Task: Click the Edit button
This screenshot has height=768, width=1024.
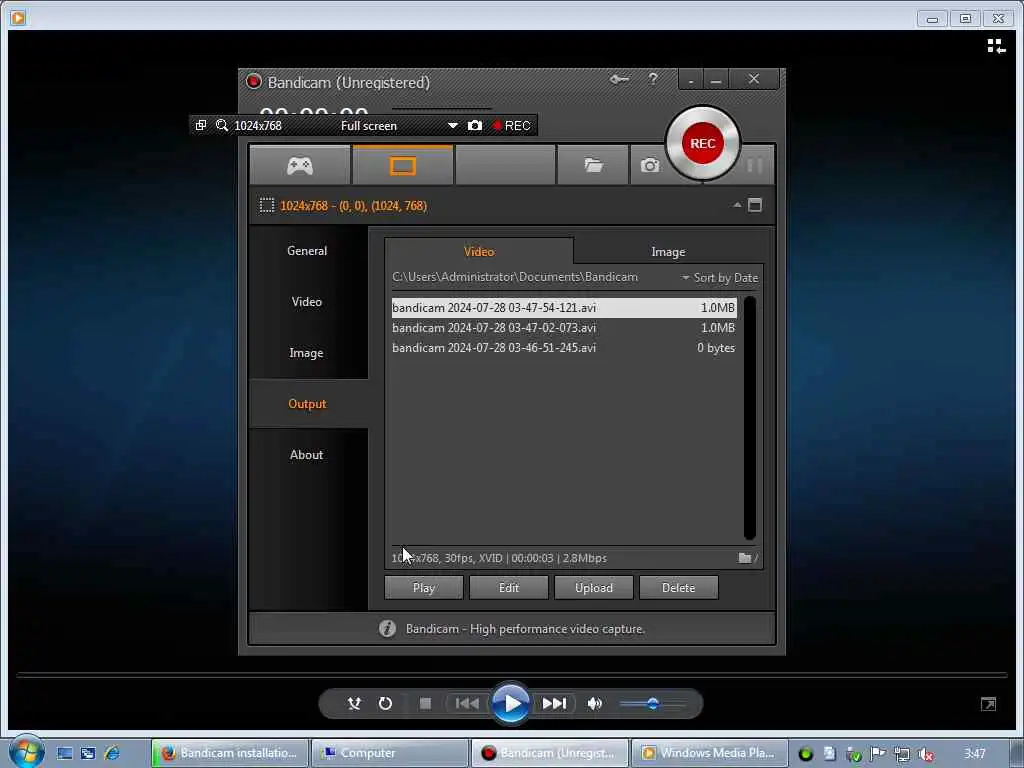Action: (509, 588)
